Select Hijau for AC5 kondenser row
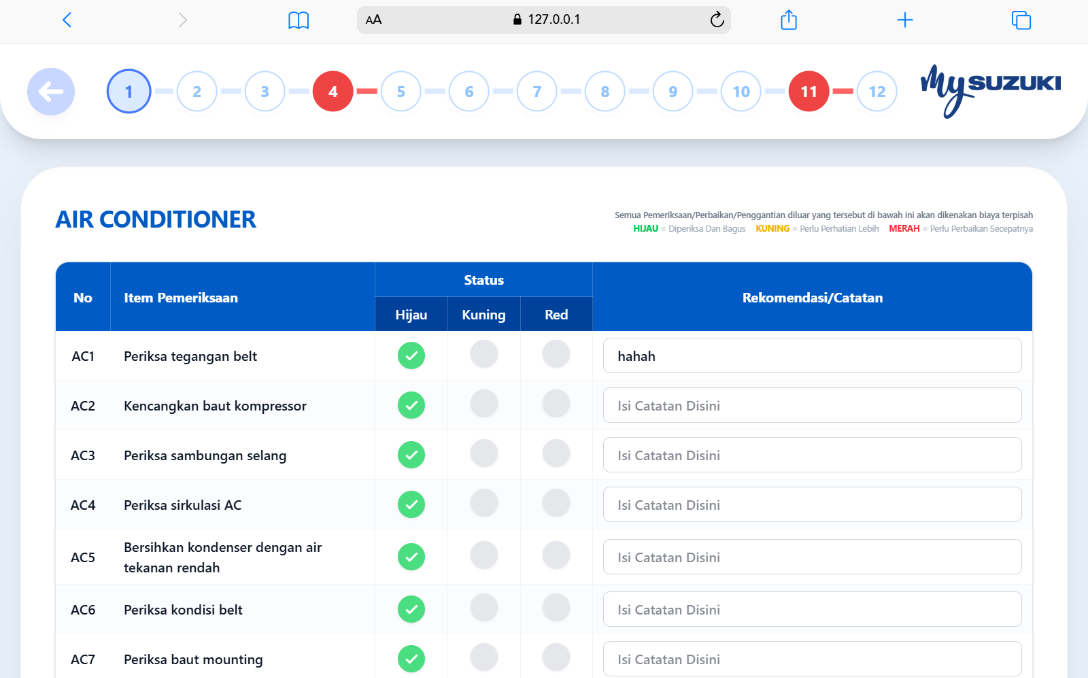1088x678 pixels. (x=411, y=557)
